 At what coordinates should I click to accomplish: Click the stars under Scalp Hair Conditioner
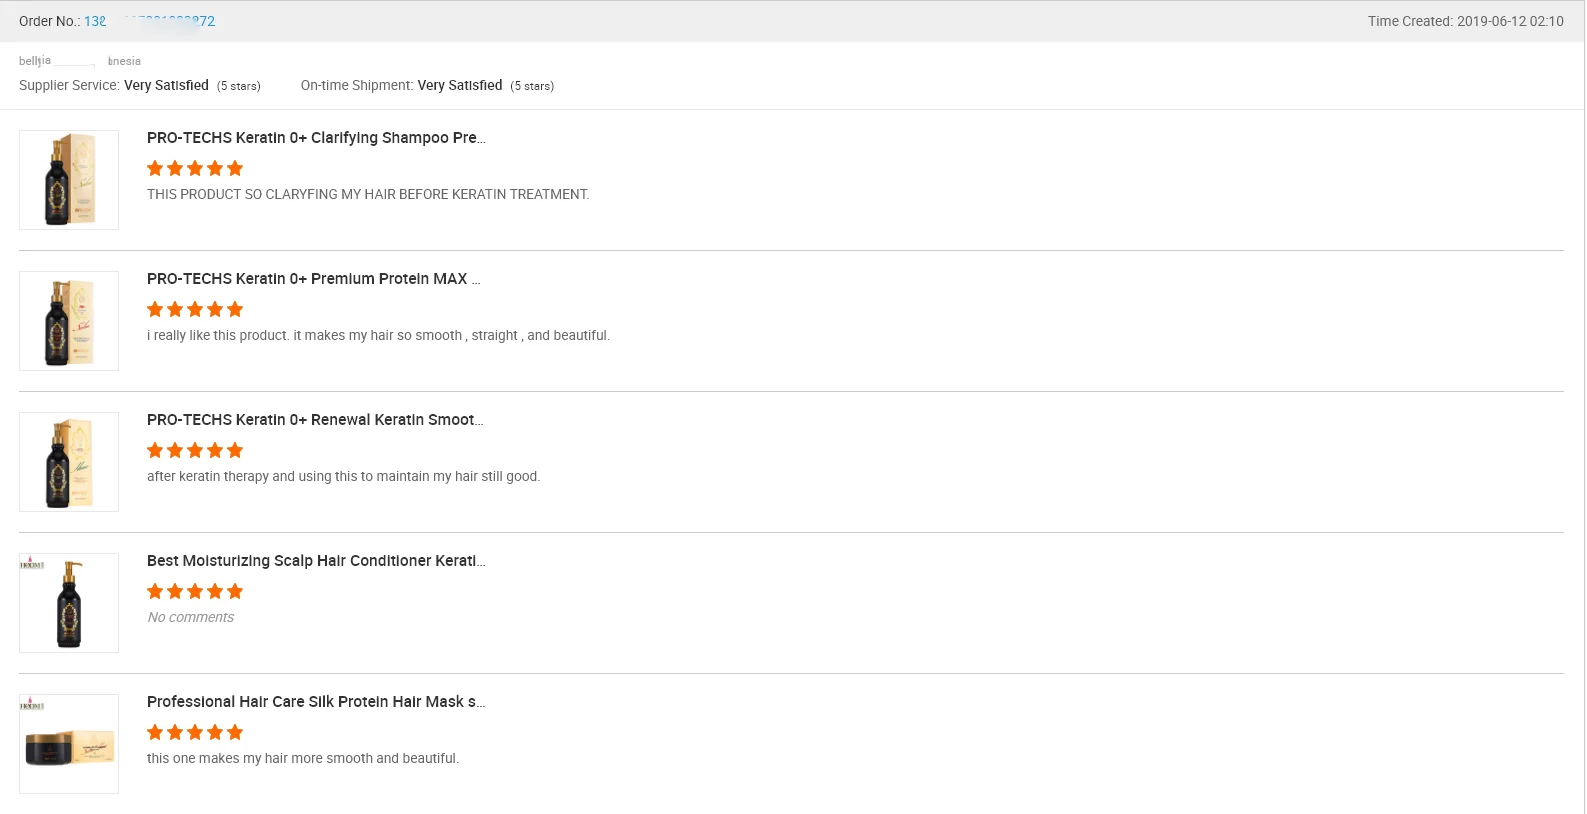point(195,591)
